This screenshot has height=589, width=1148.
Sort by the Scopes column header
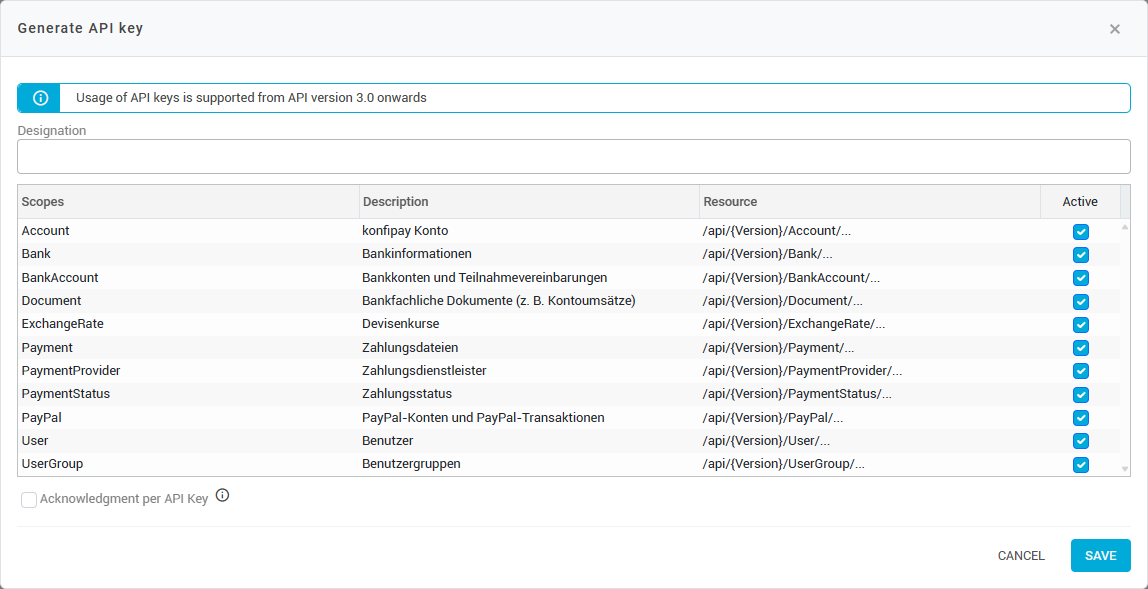188,202
